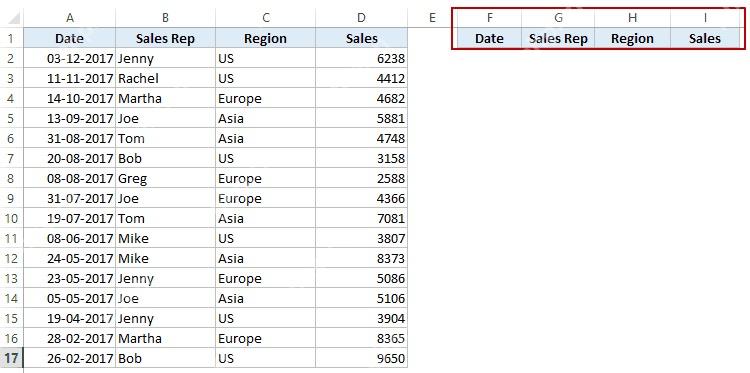This screenshot has width=750, height=373.
Task: Select date cell 19-07-2017
Action: (x=70, y=218)
